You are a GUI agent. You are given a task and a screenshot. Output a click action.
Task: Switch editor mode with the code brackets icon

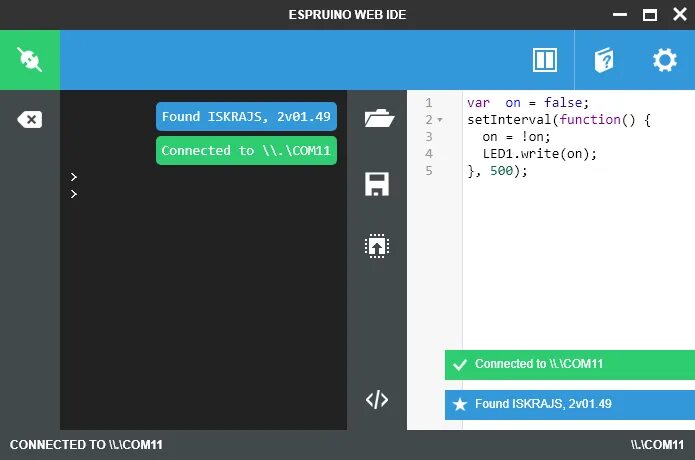click(377, 399)
